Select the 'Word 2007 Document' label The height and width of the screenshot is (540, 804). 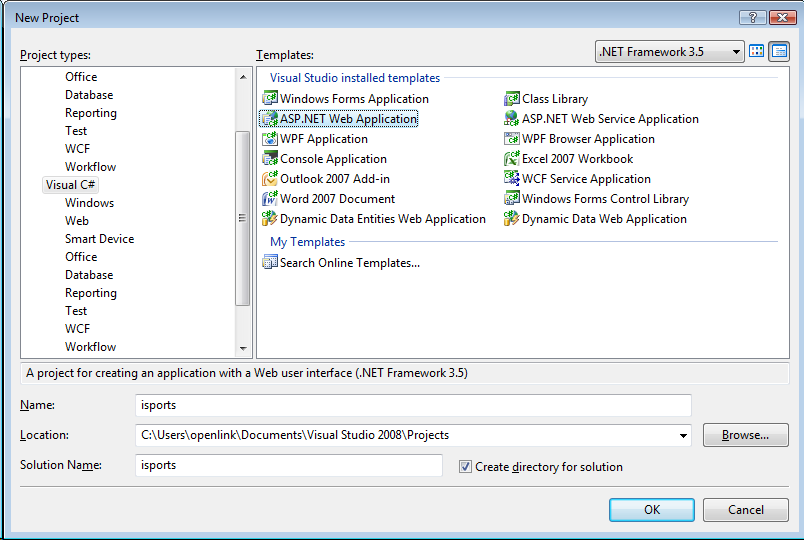(337, 199)
